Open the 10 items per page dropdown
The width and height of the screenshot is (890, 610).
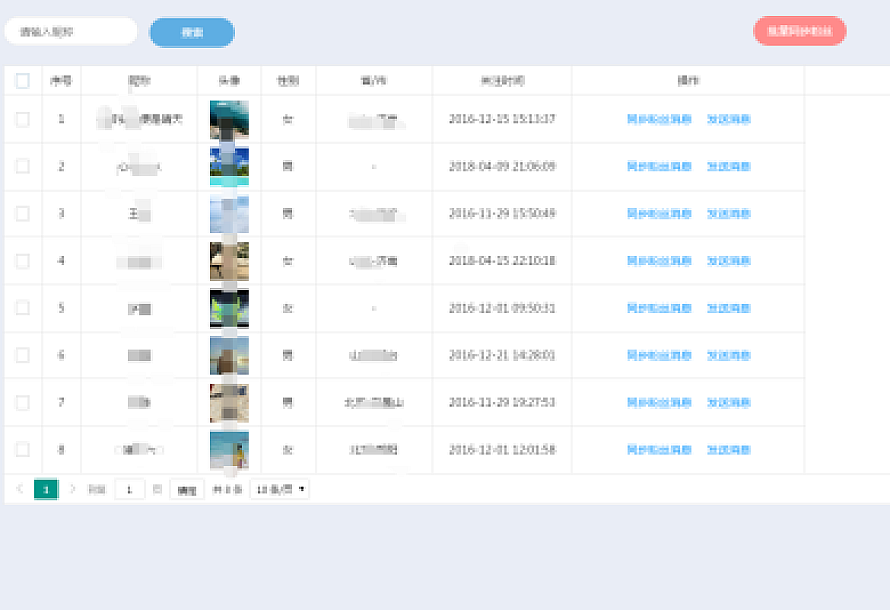pos(279,489)
